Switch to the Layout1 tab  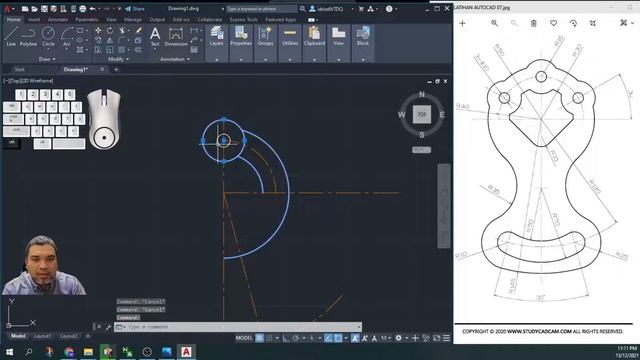tap(42, 336)
